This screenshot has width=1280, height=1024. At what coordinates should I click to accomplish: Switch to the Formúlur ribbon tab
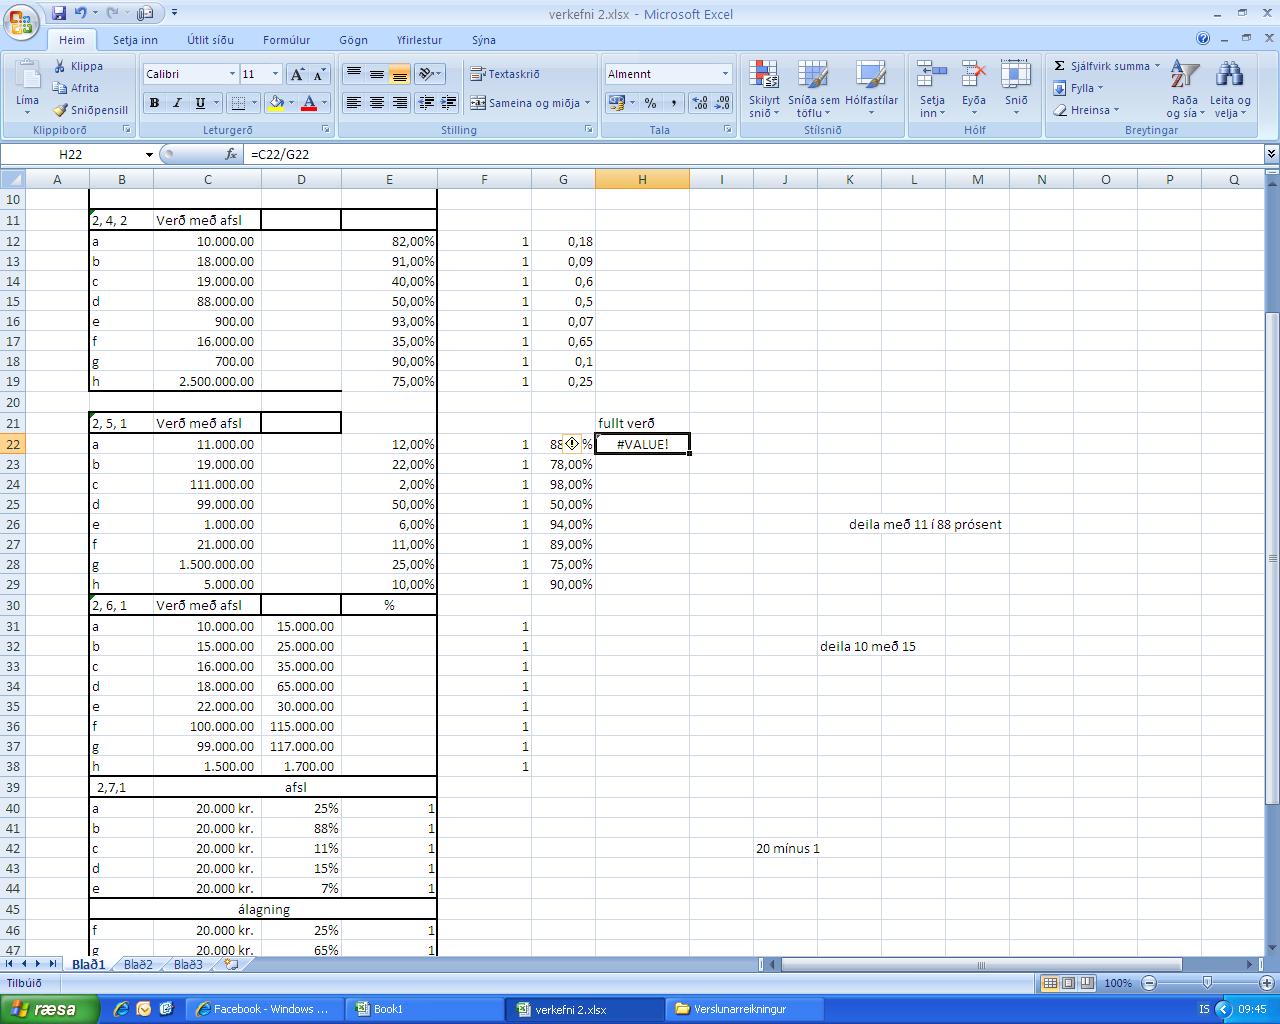[x=286, y=40]
